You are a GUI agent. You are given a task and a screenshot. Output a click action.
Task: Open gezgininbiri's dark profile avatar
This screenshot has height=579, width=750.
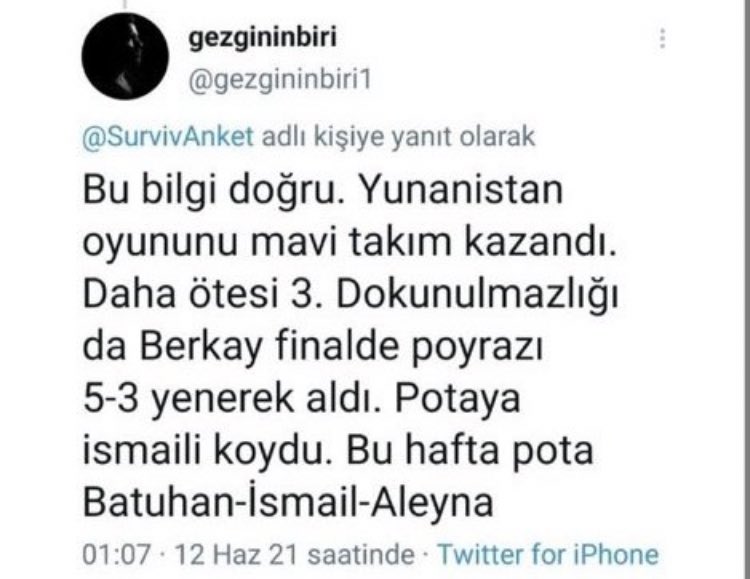125,56
